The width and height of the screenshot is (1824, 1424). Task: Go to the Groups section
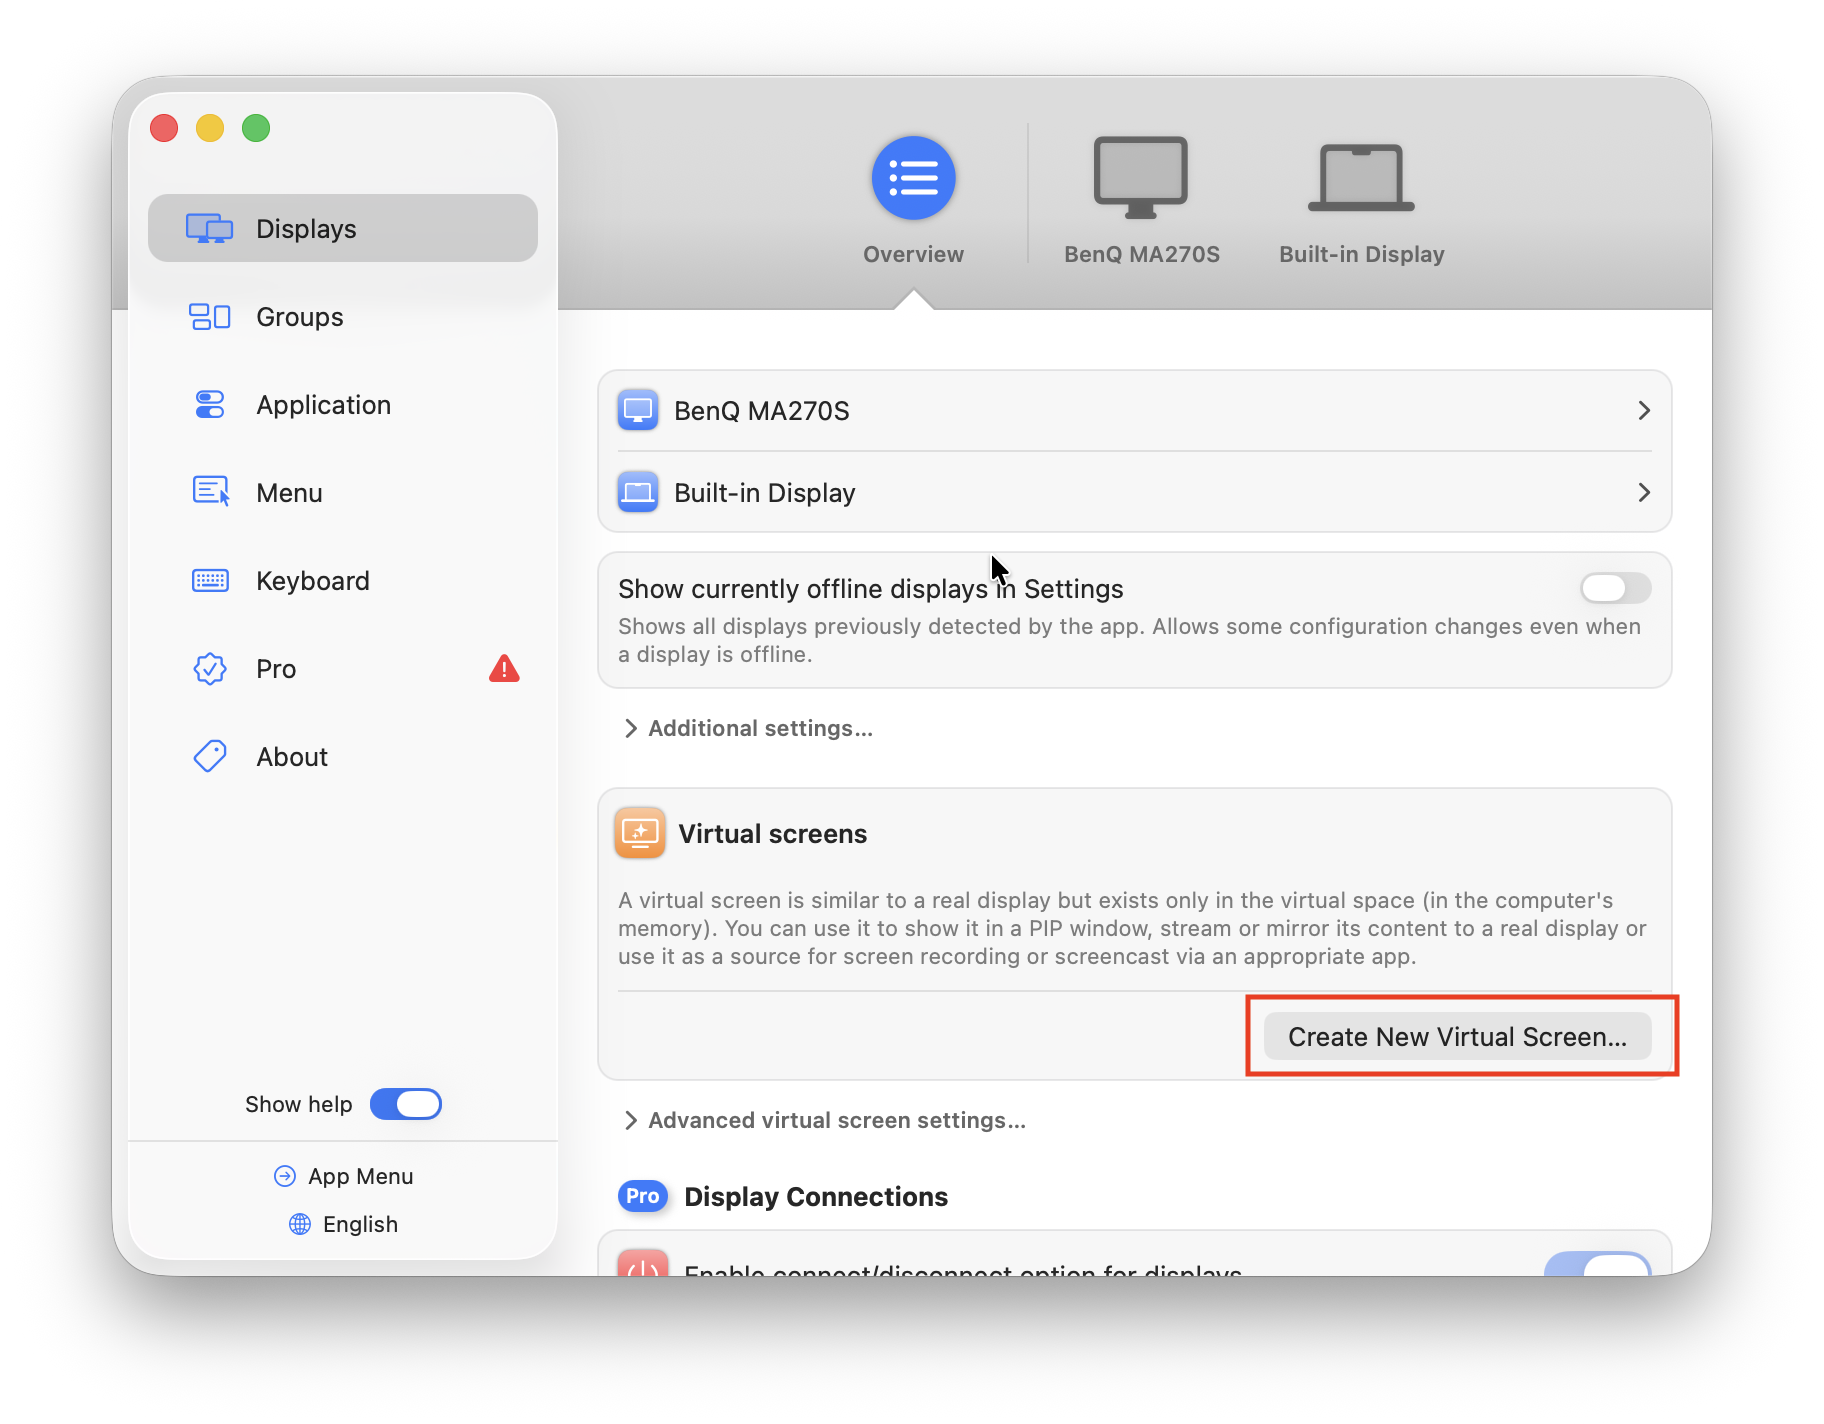[x=343, y=317]
